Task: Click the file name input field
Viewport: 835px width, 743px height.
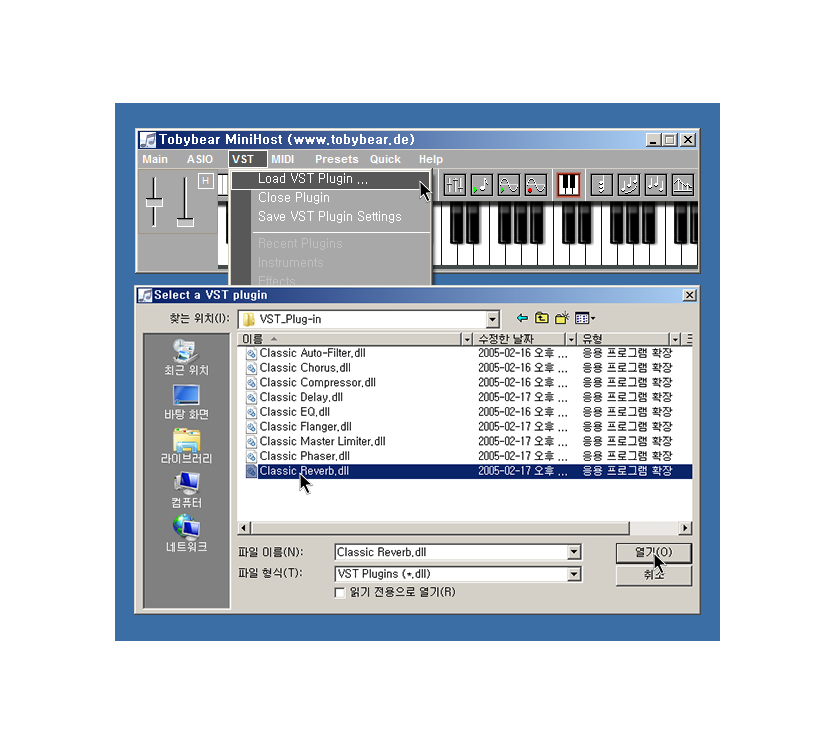Action: (x=452, y=552)
